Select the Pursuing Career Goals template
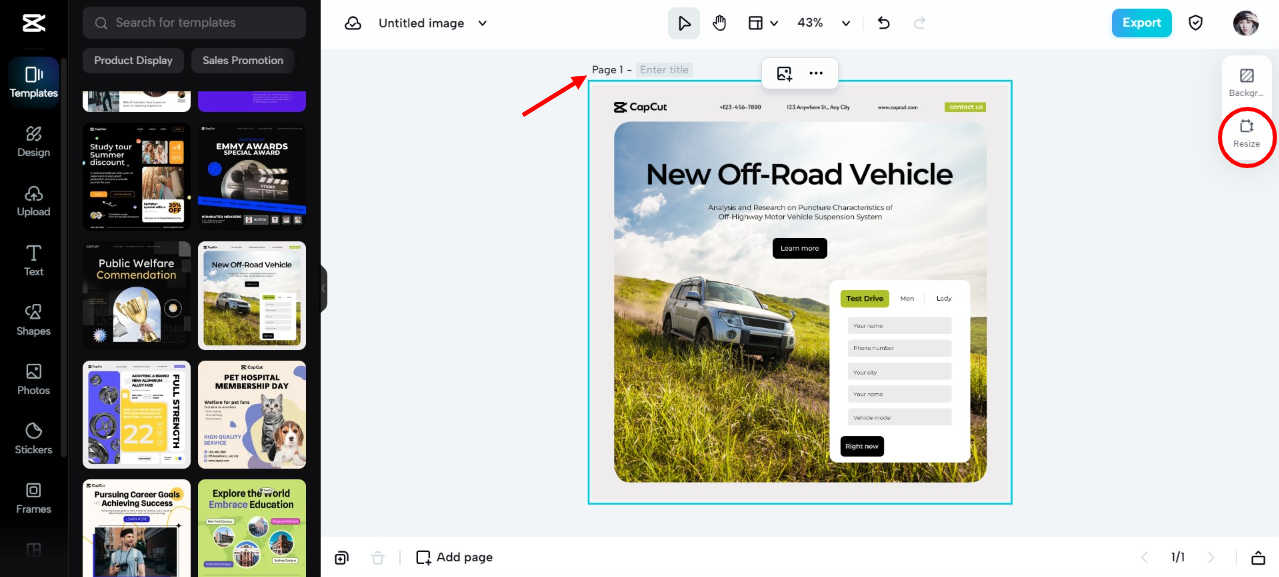1279x577 pixels. (x=137, y=527)
